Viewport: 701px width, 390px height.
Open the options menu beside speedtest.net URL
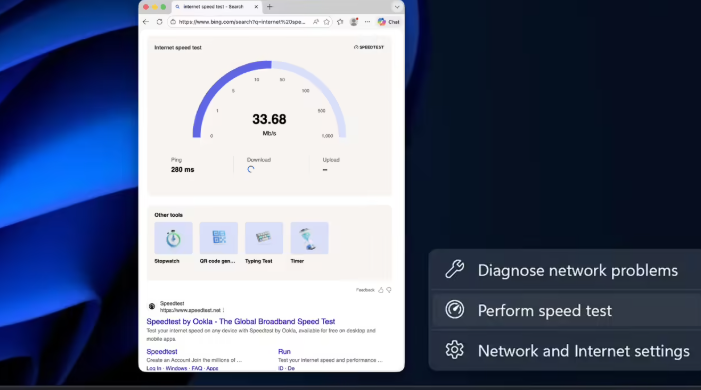[x=223, y=310]
